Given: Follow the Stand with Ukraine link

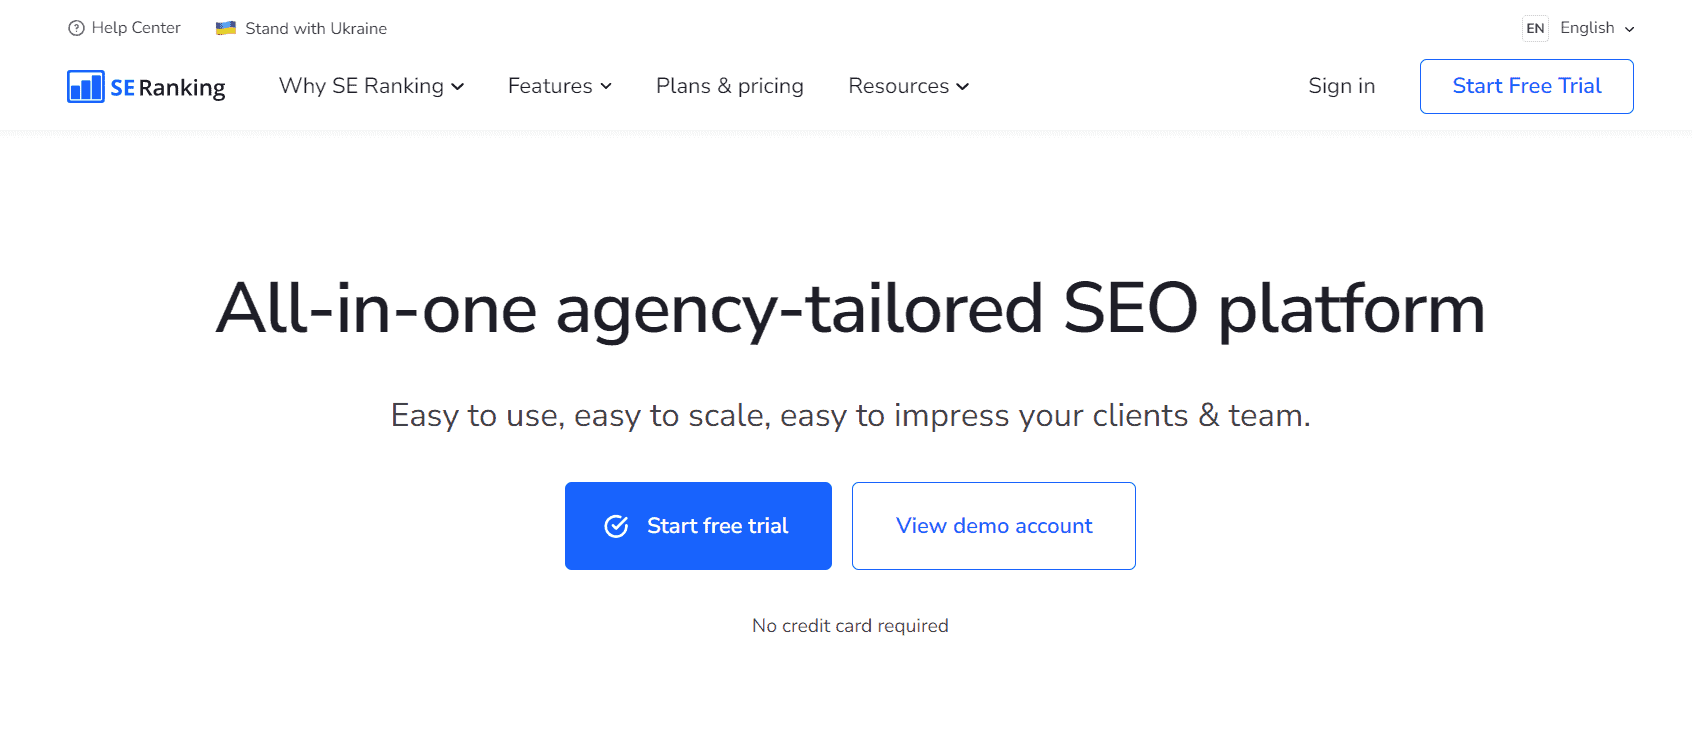Looking at the screenshot, I should click(316, 28).
